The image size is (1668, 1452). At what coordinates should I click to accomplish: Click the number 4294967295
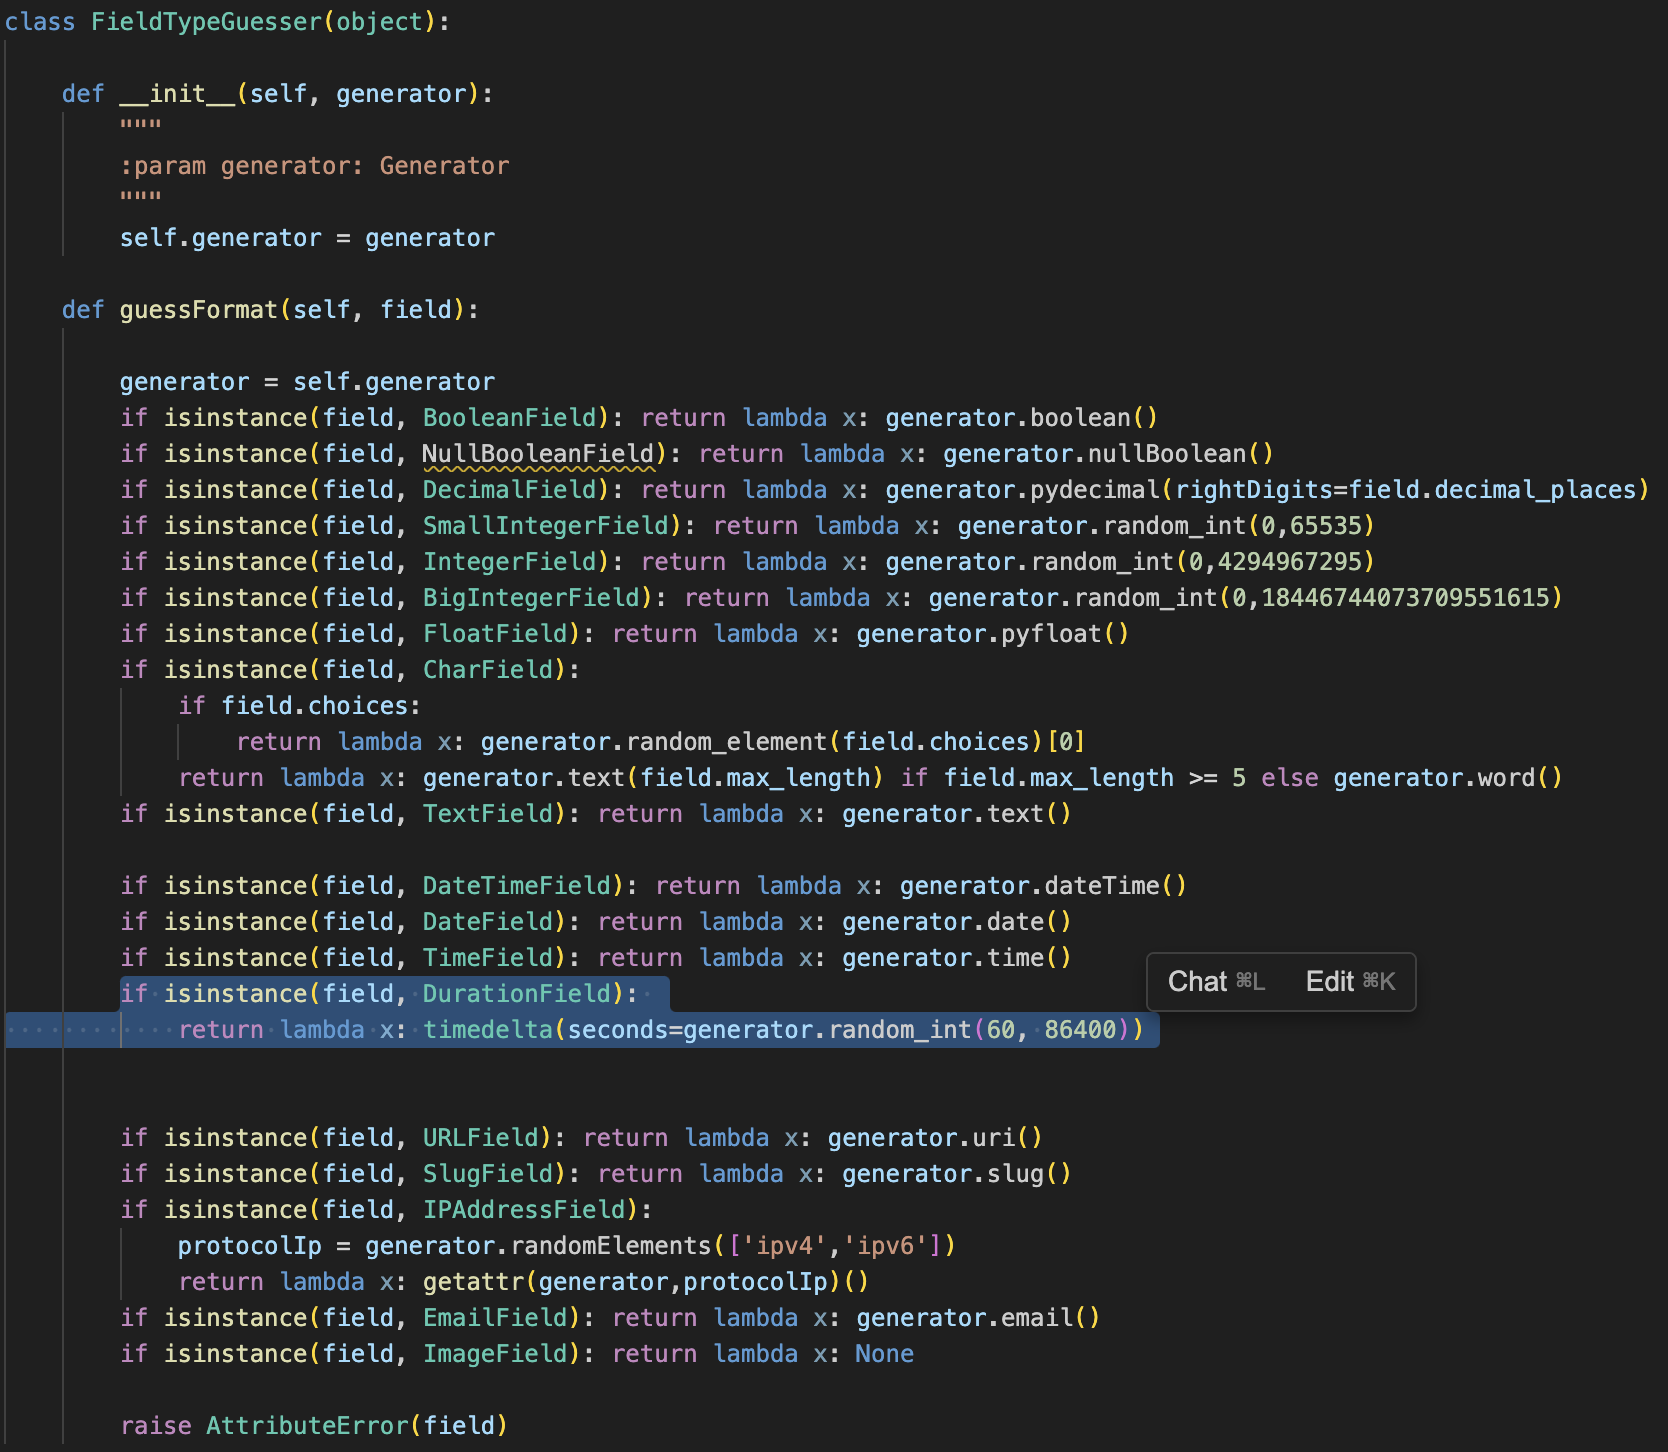(x=1290, y=562)
